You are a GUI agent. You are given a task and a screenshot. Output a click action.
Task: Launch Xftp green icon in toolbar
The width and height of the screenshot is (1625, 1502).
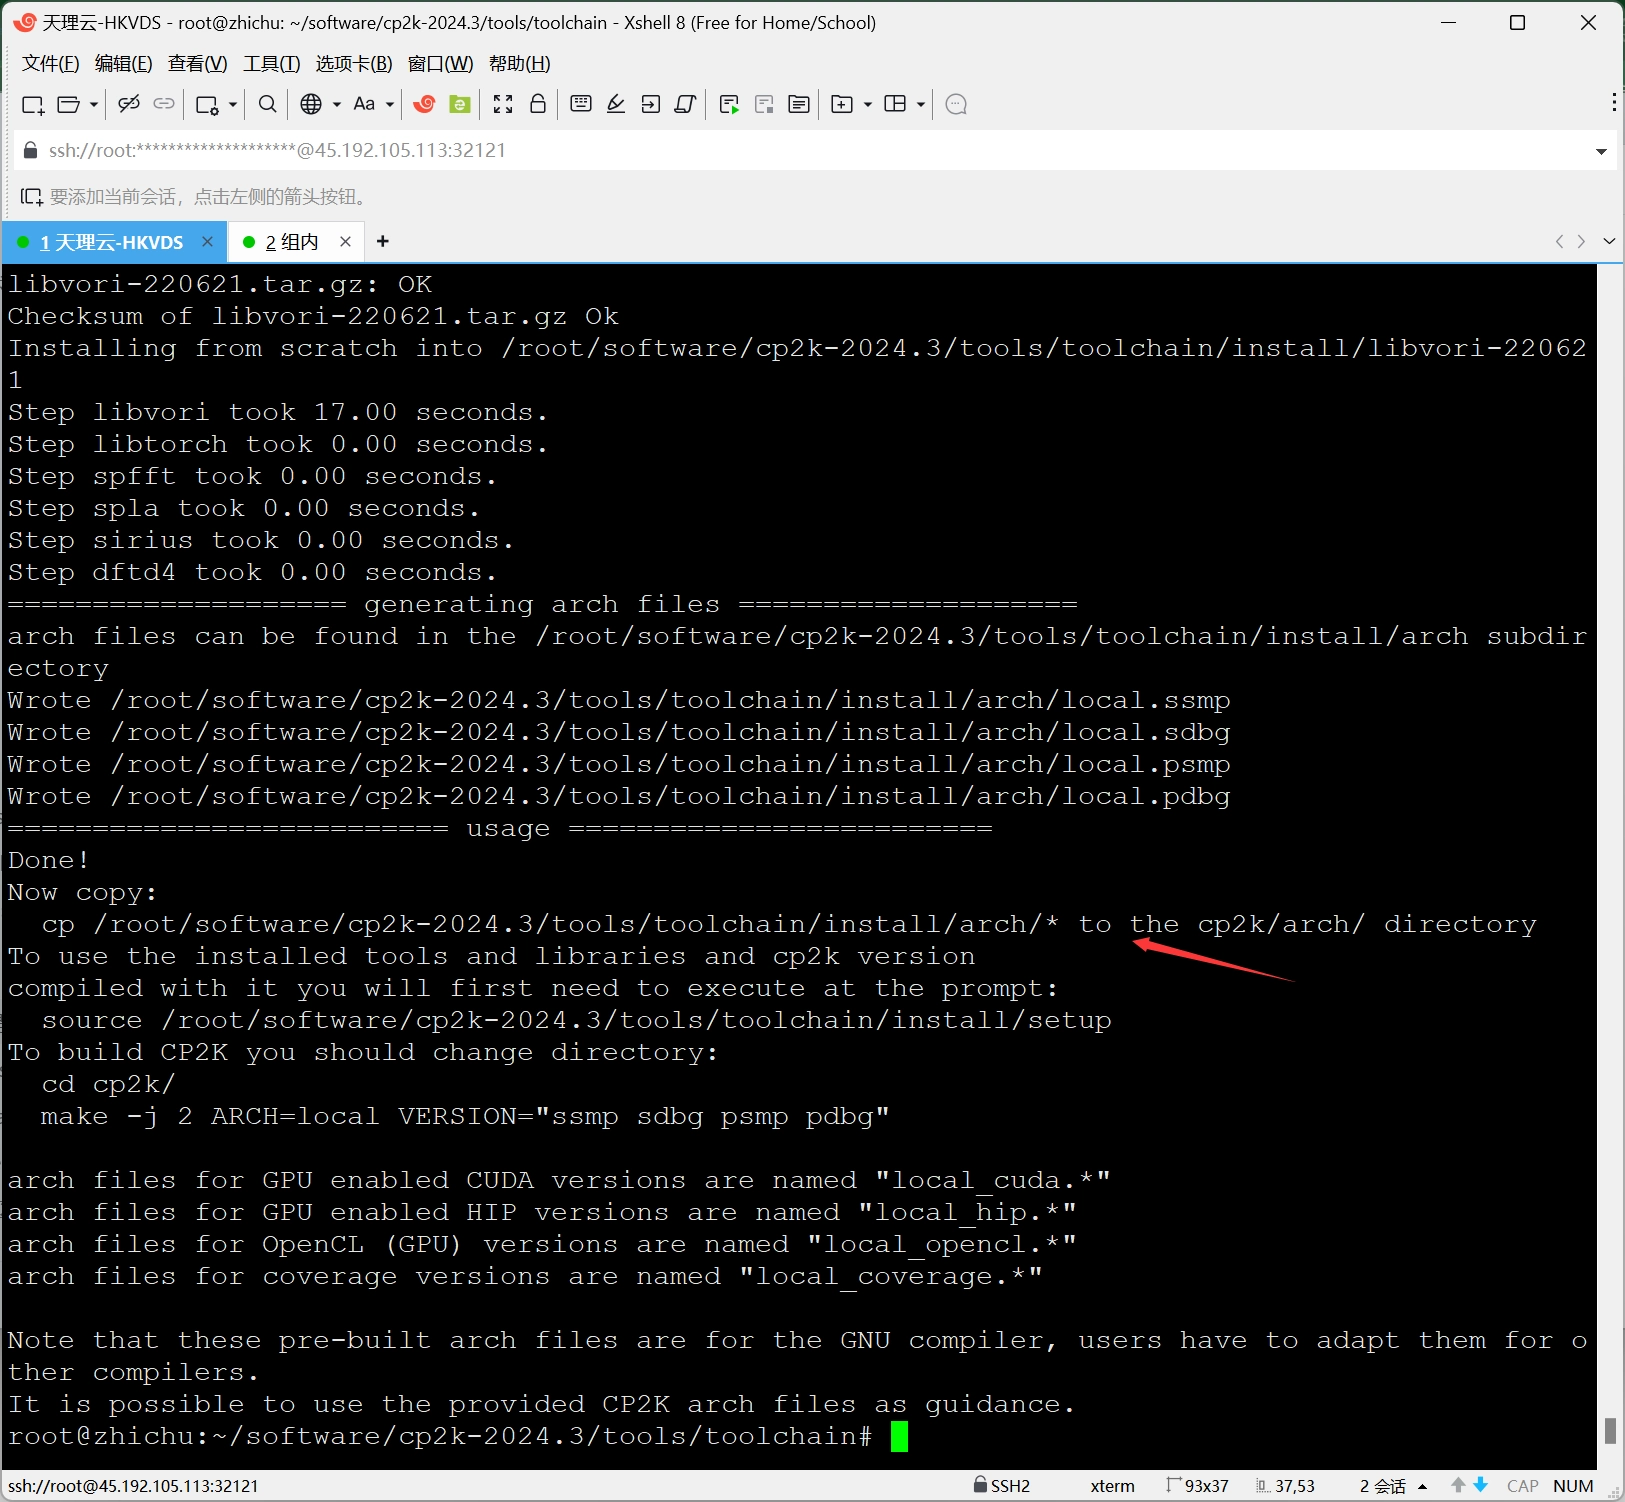click(x=460, y=104)
